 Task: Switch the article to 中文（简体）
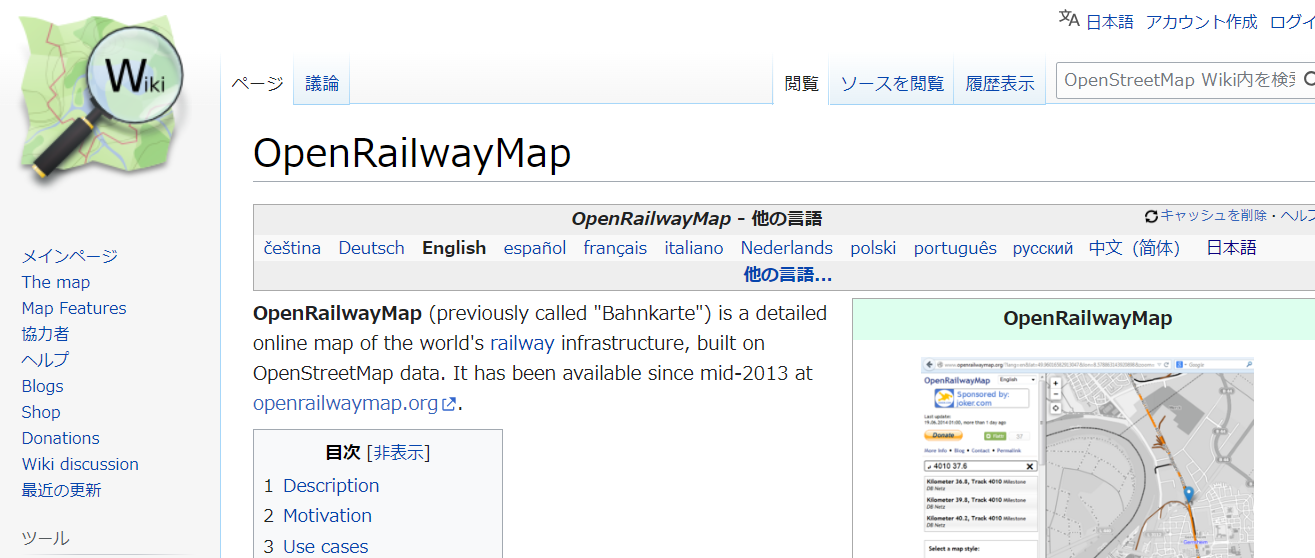1135,248
